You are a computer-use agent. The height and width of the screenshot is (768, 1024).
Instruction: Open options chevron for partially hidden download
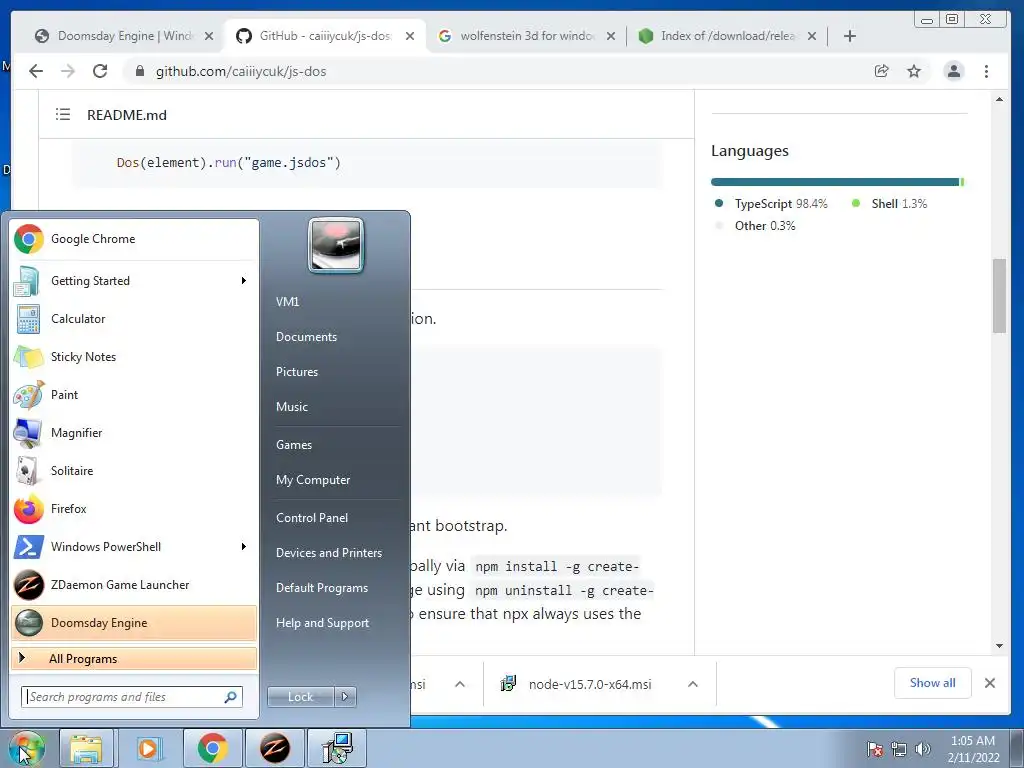tap(460, 684)
